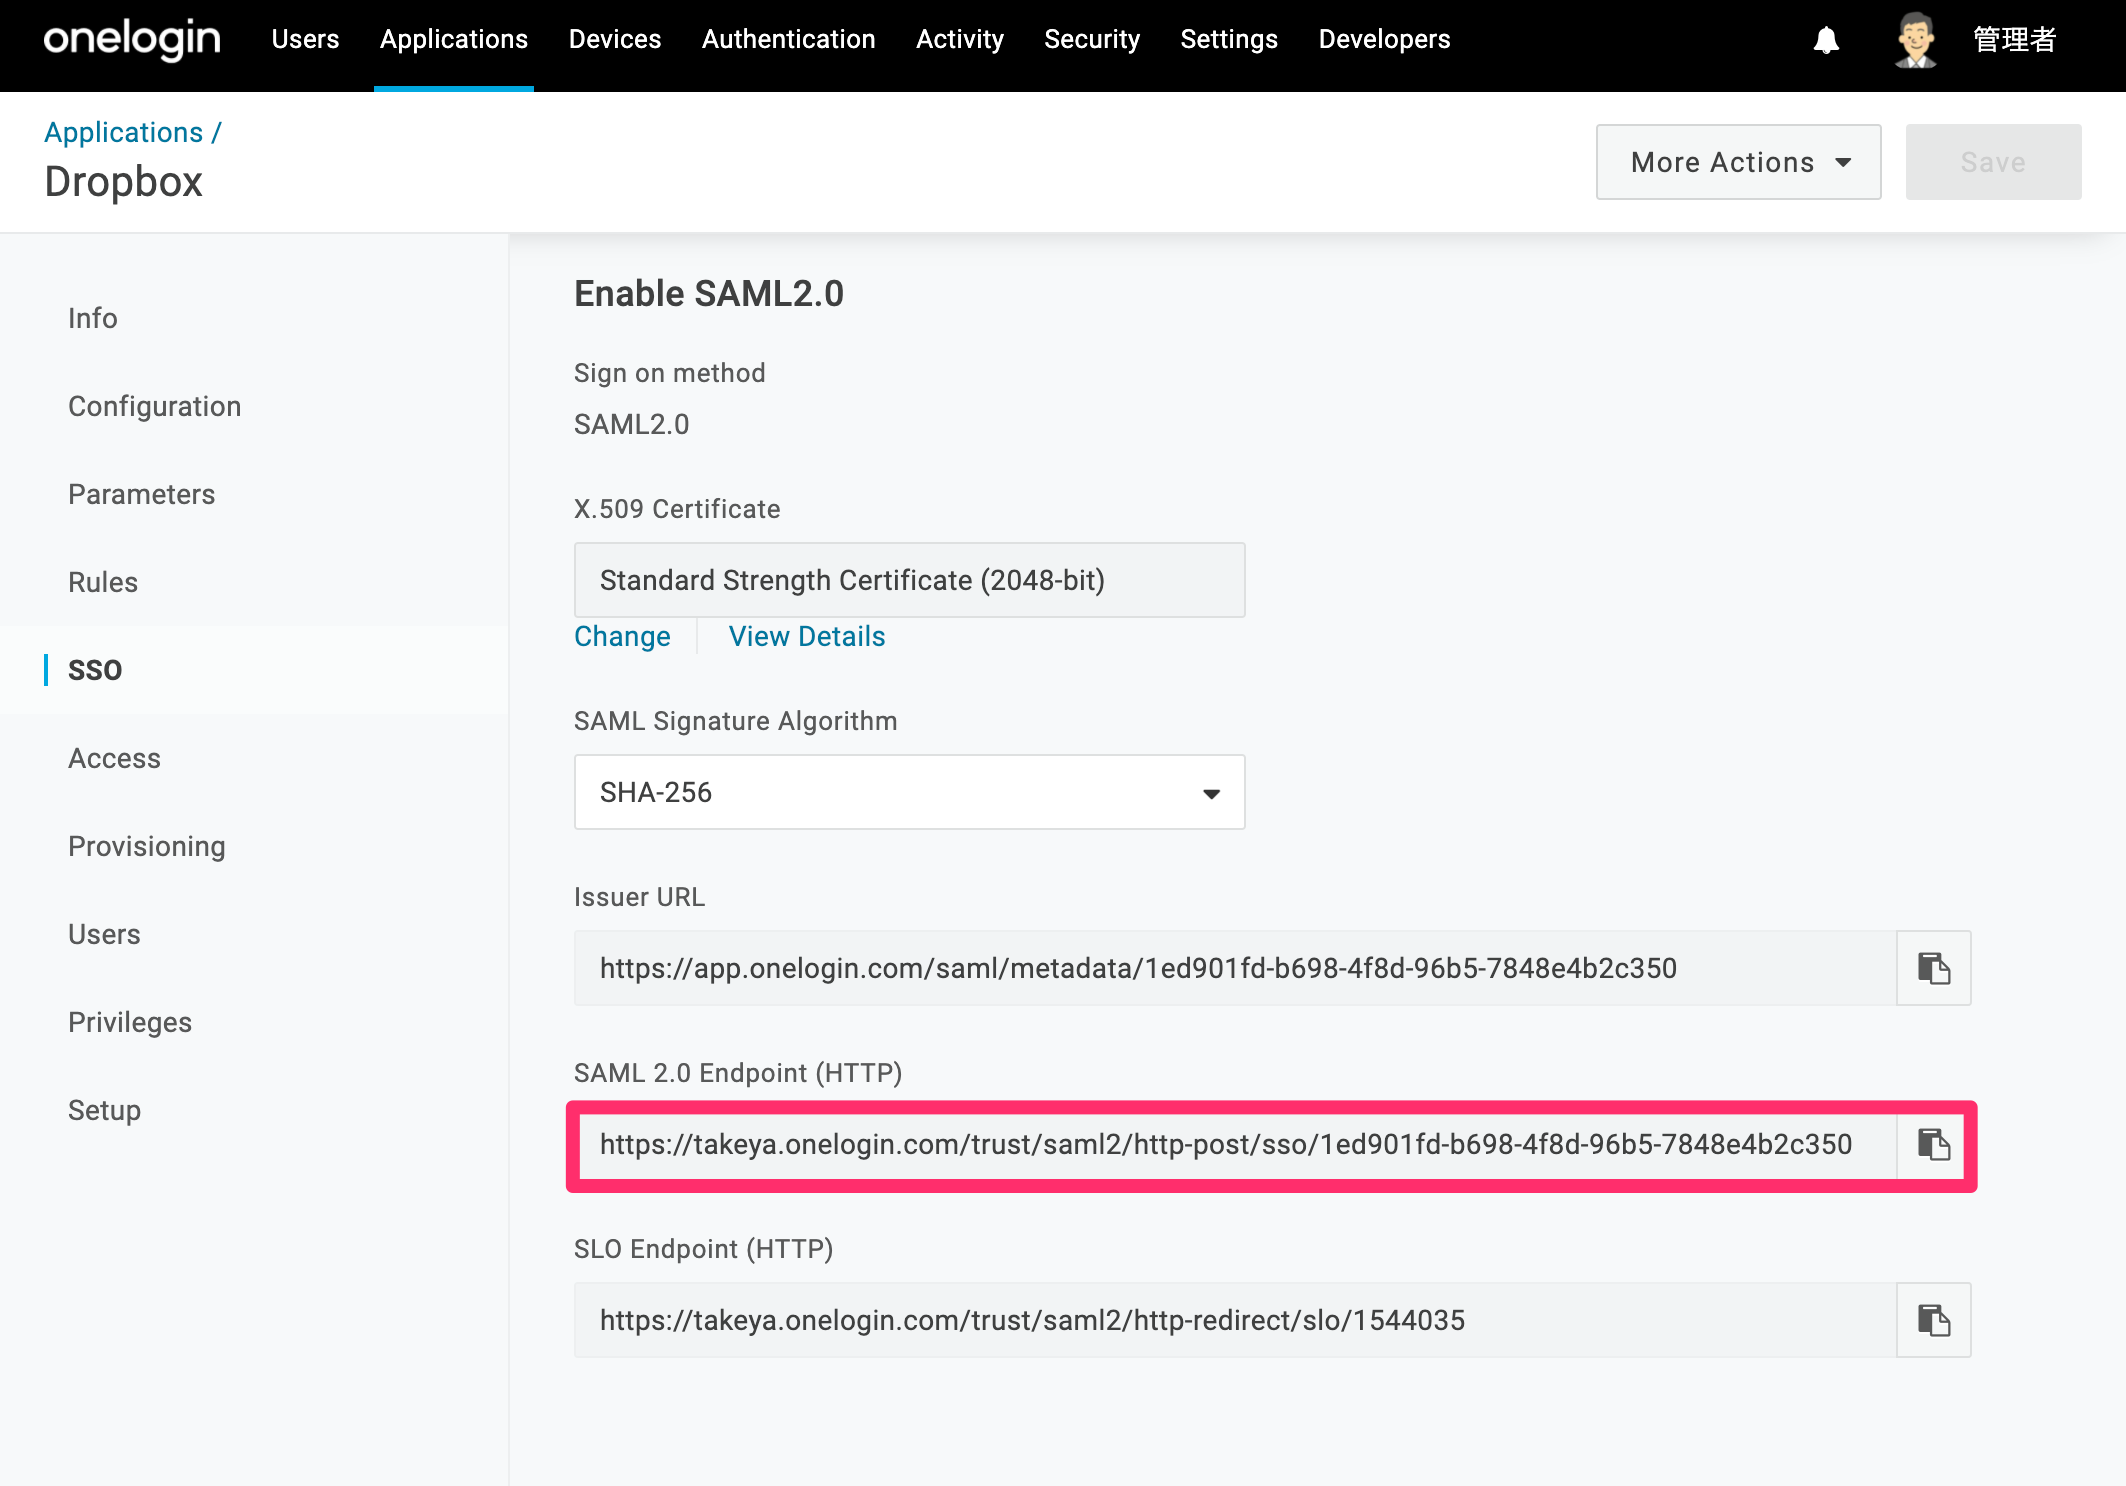Click the View Details link
This screenshot has width=2126, height=1486.
[807, 636]
